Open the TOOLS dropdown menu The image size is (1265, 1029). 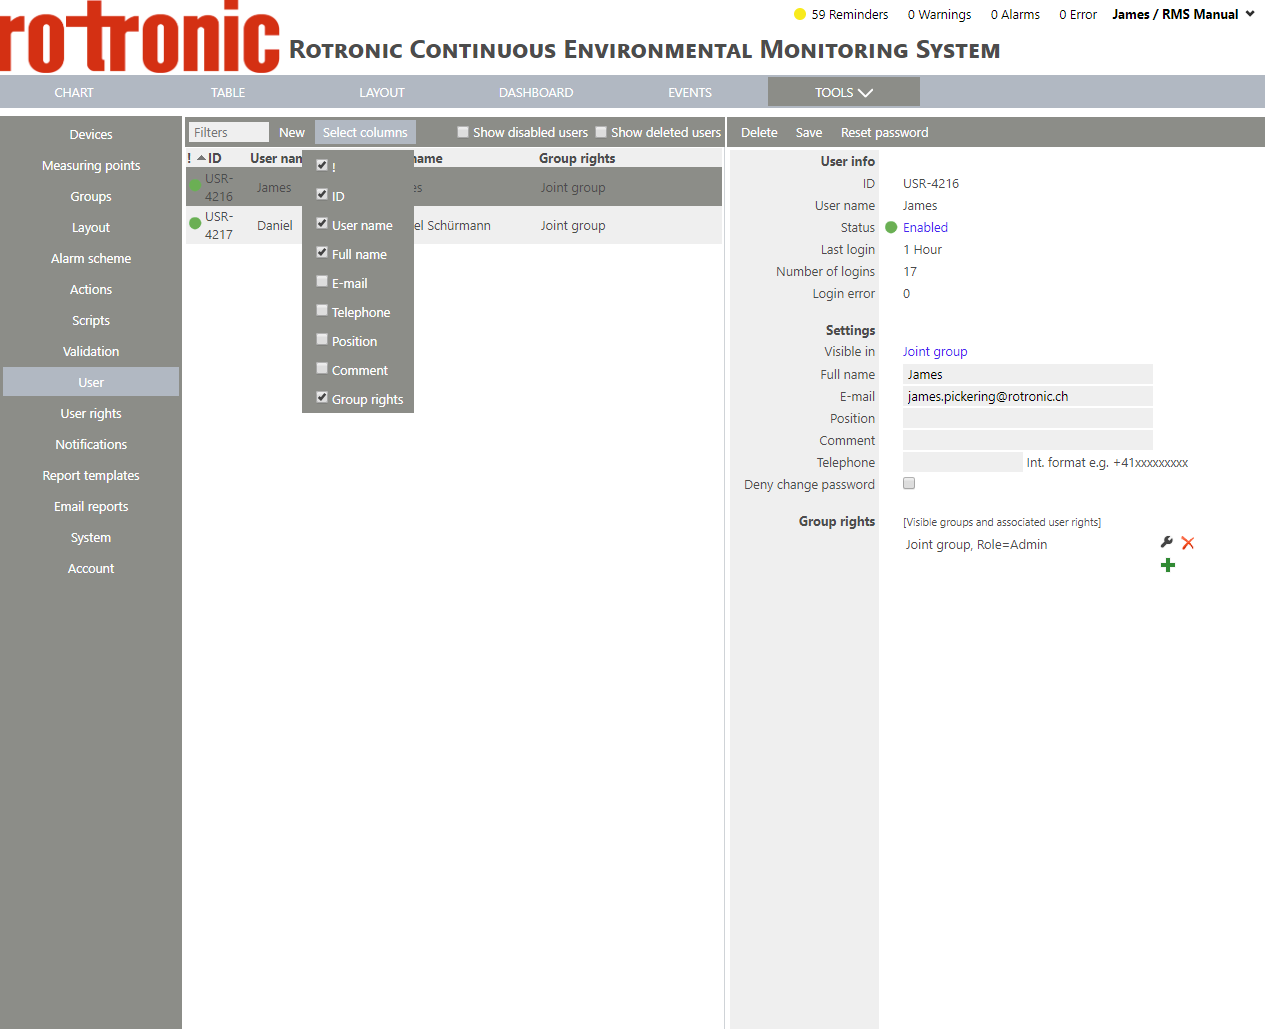[844, 92]
